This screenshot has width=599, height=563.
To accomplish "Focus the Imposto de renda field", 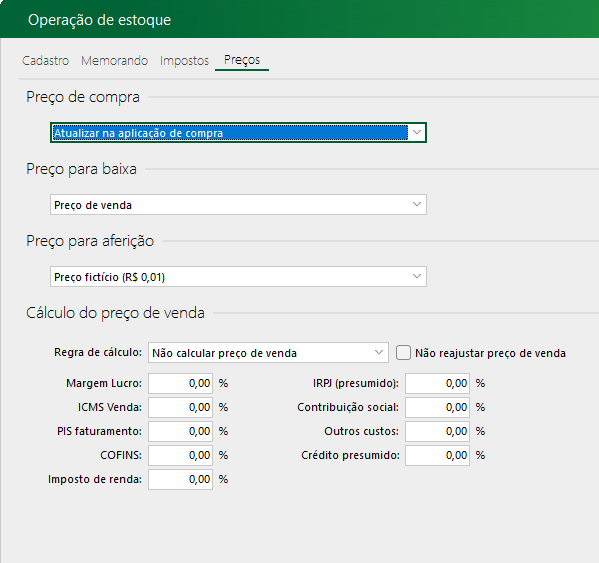I will coord(180,479).
